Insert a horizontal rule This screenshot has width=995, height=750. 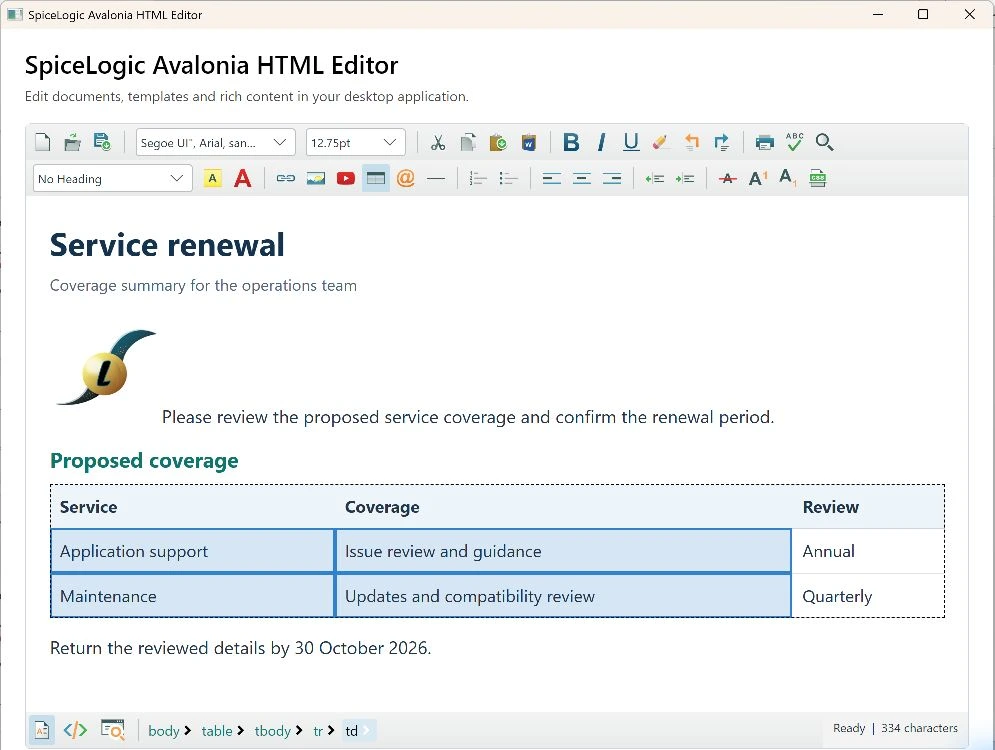point(436,179)
